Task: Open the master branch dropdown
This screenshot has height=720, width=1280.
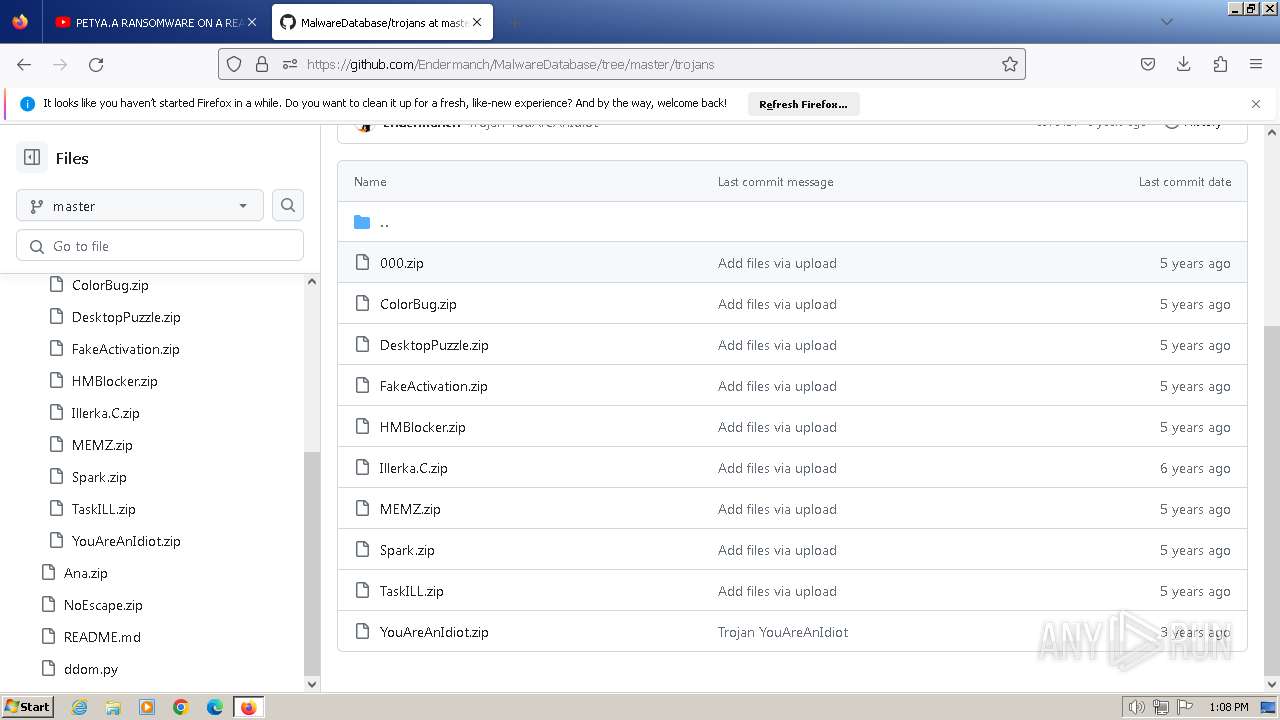Action: point(140,206)
